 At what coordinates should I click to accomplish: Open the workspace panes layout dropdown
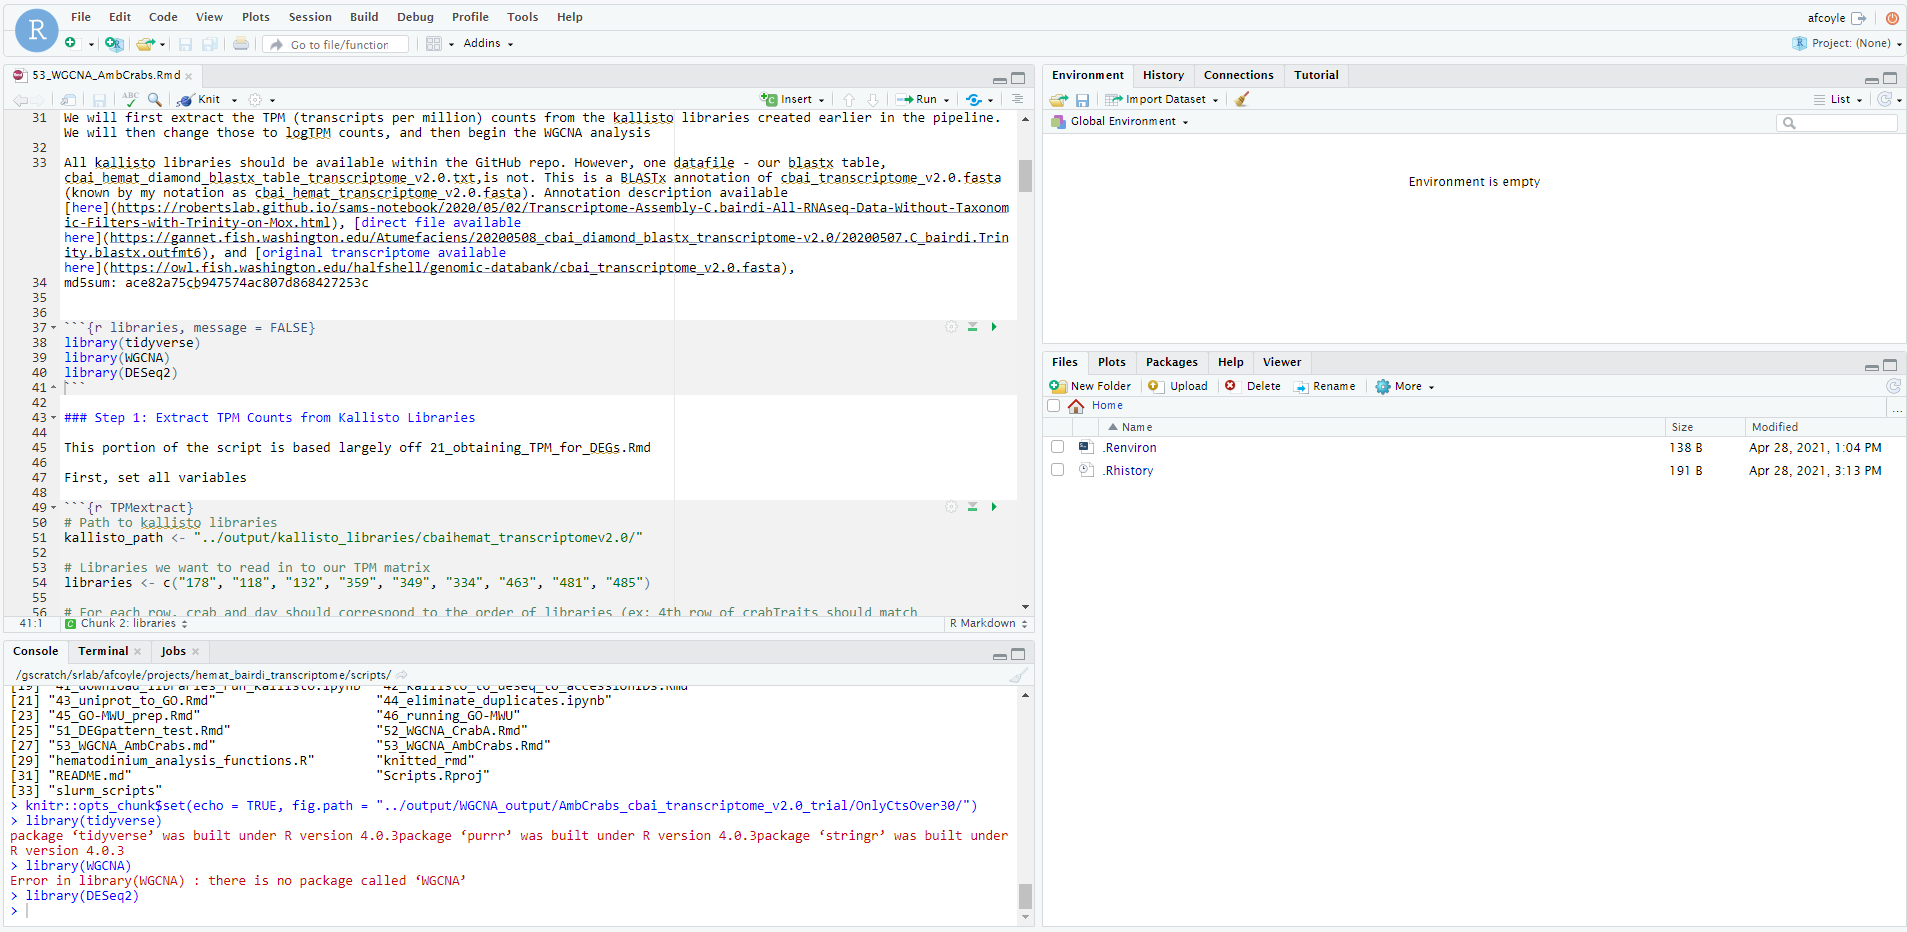pos(440,43)
